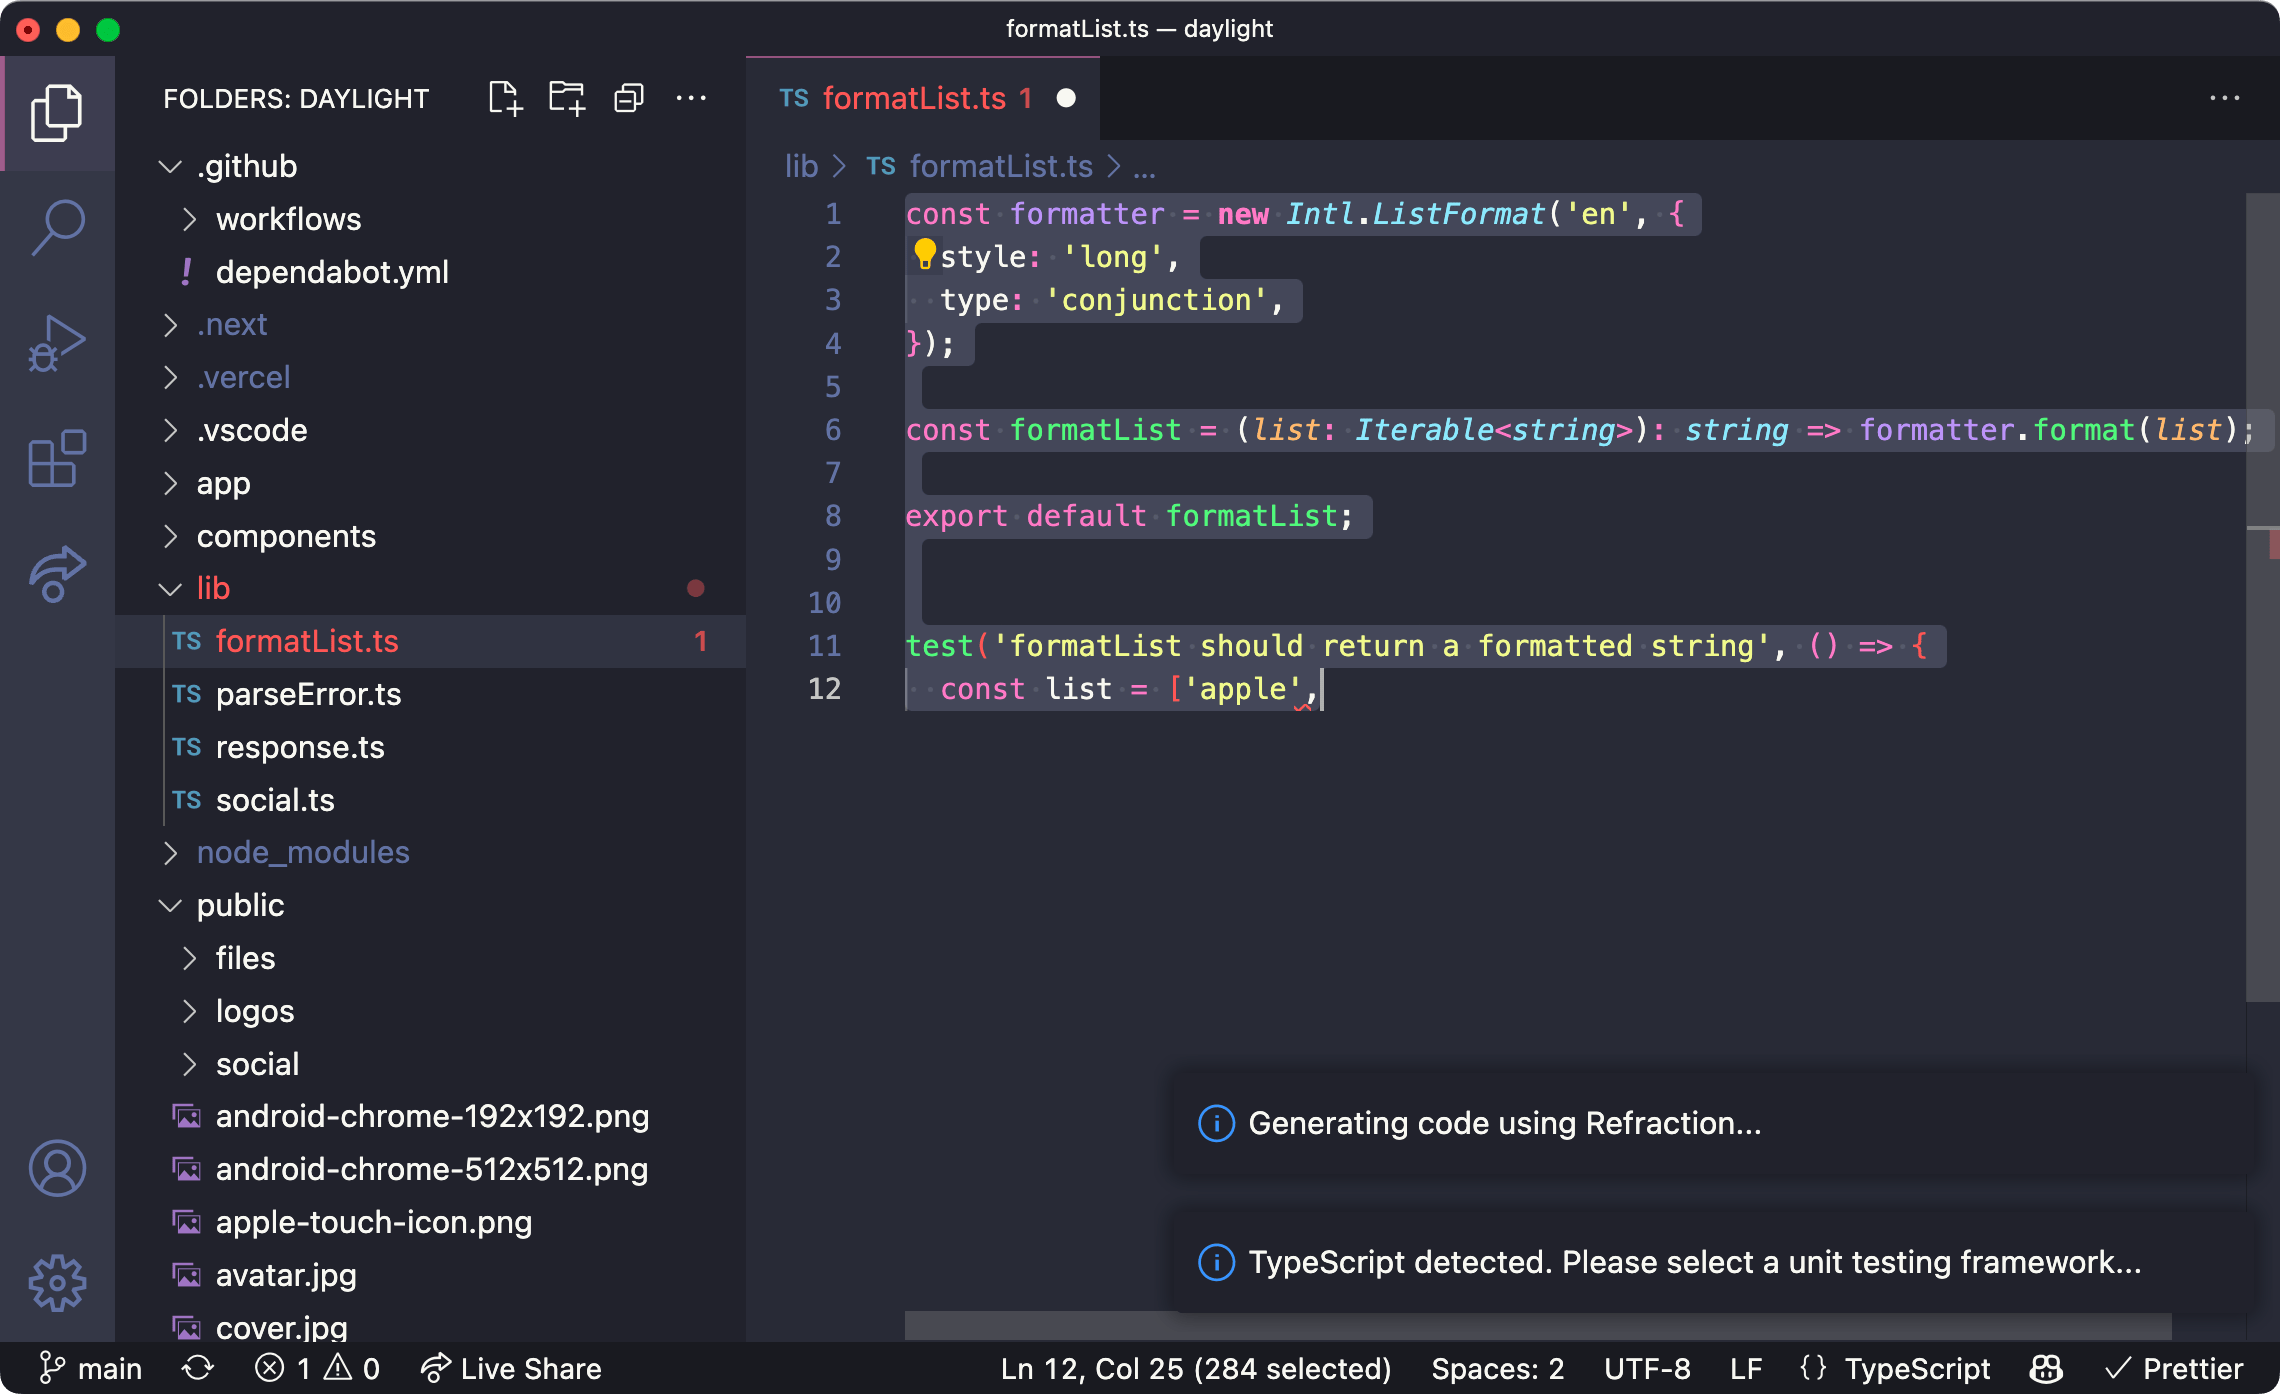
Task: Collapse all folders in explorer
Action: click(x=629, y=98)
